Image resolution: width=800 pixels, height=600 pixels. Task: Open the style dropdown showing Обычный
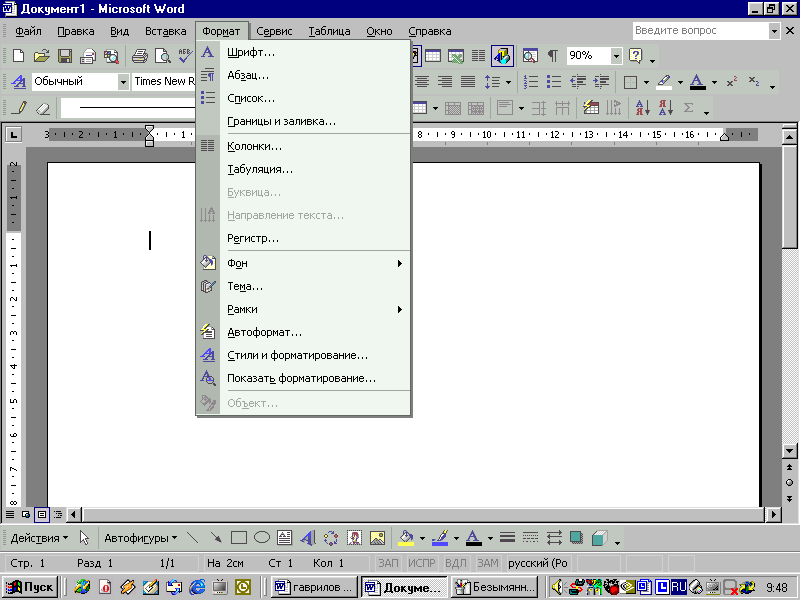coord(123,82)
